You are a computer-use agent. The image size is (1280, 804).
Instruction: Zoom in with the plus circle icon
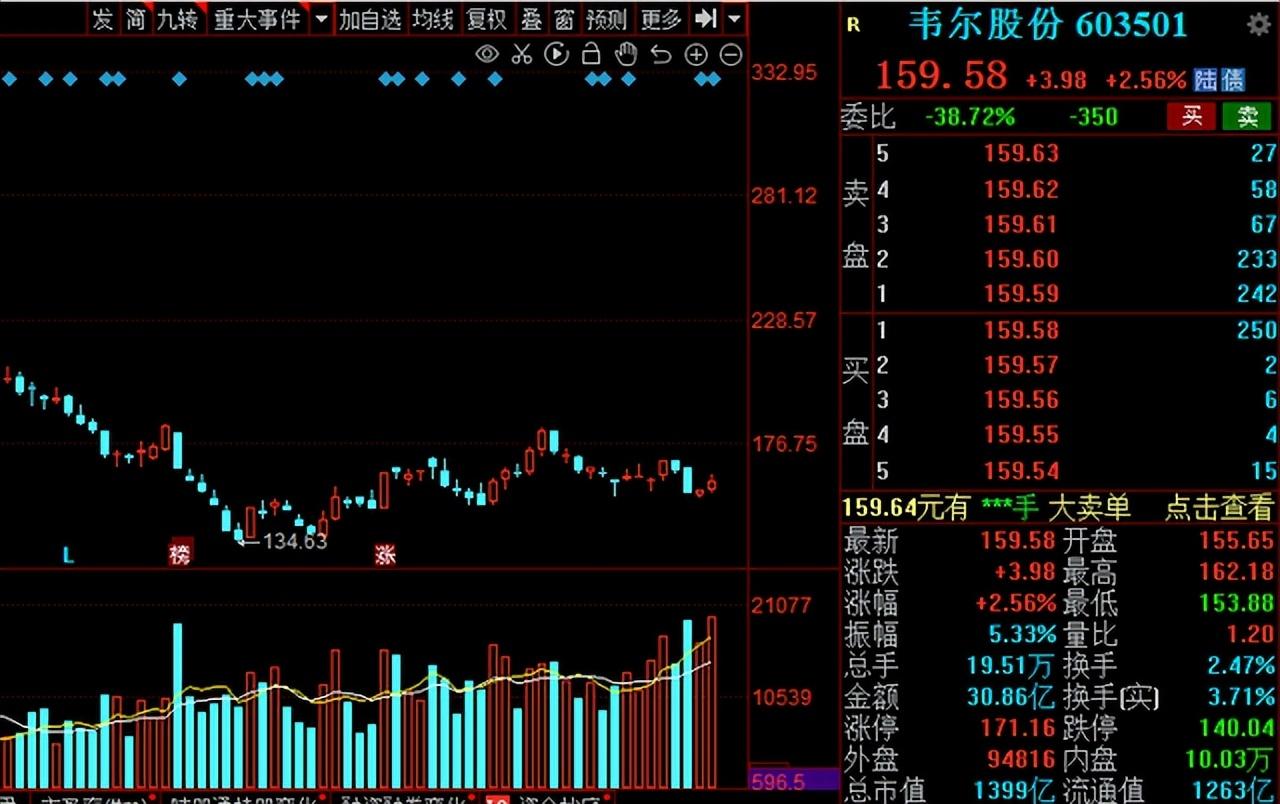(x=696, y=55)
